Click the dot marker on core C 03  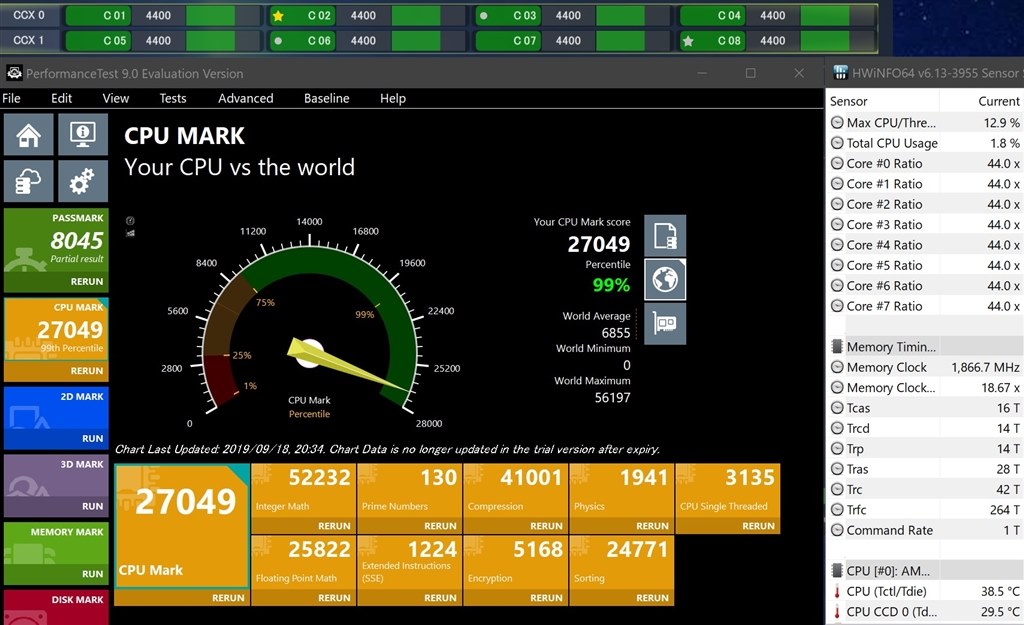(483, 16)
